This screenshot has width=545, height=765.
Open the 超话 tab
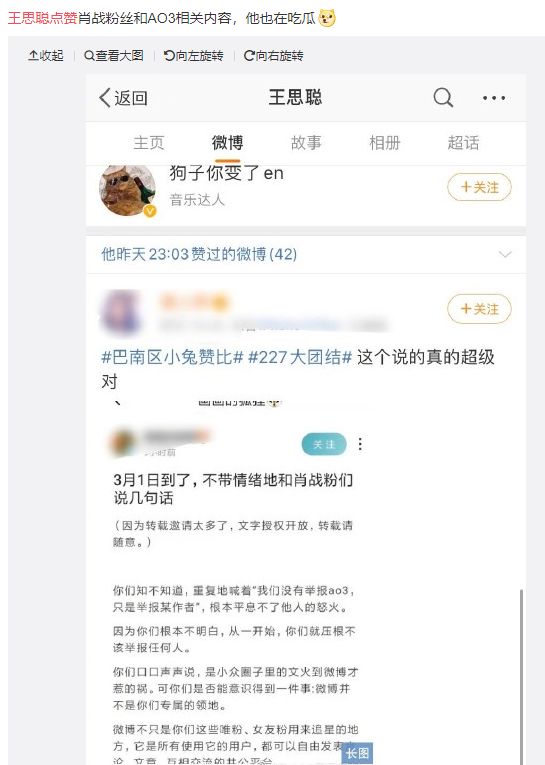pyautogui.click(x=464, y=143)
